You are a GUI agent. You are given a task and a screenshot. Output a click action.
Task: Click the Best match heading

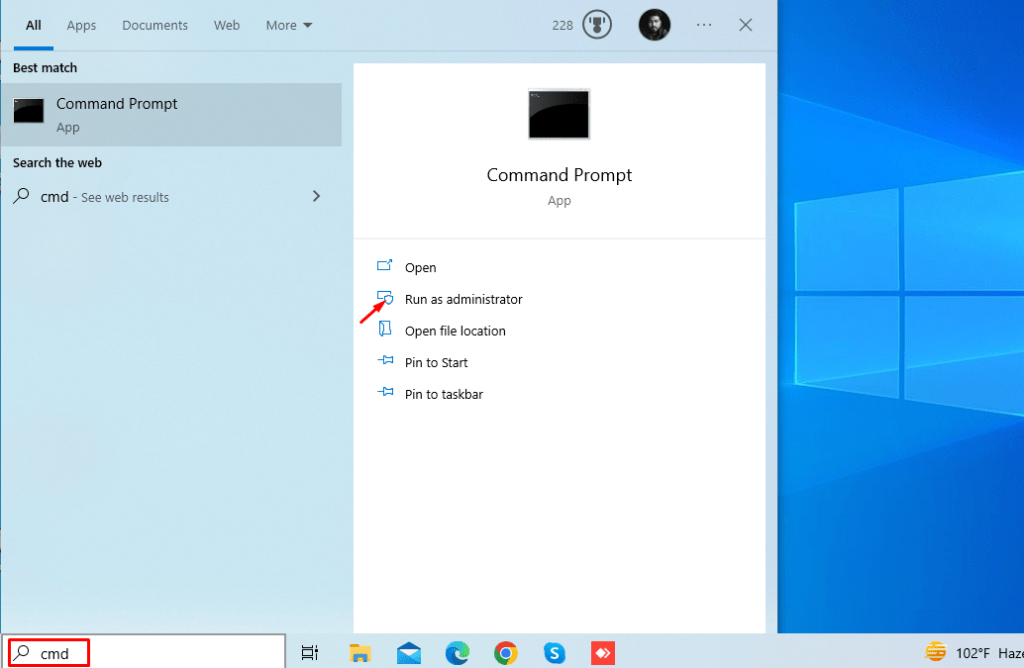tap(45, 68)
